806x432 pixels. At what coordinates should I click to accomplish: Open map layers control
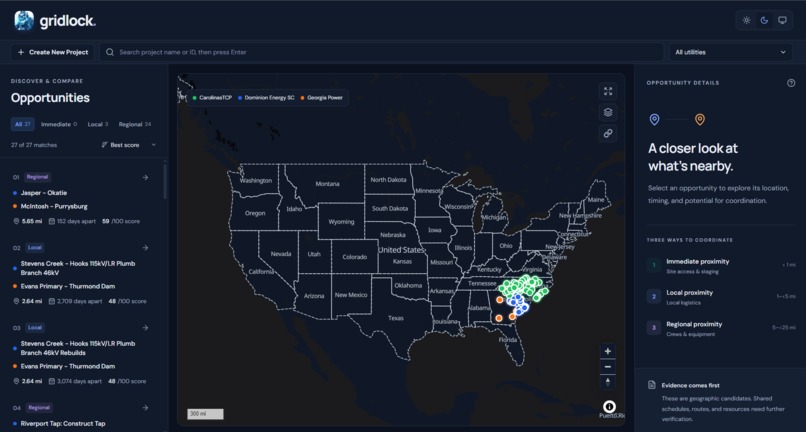point(608,112)
